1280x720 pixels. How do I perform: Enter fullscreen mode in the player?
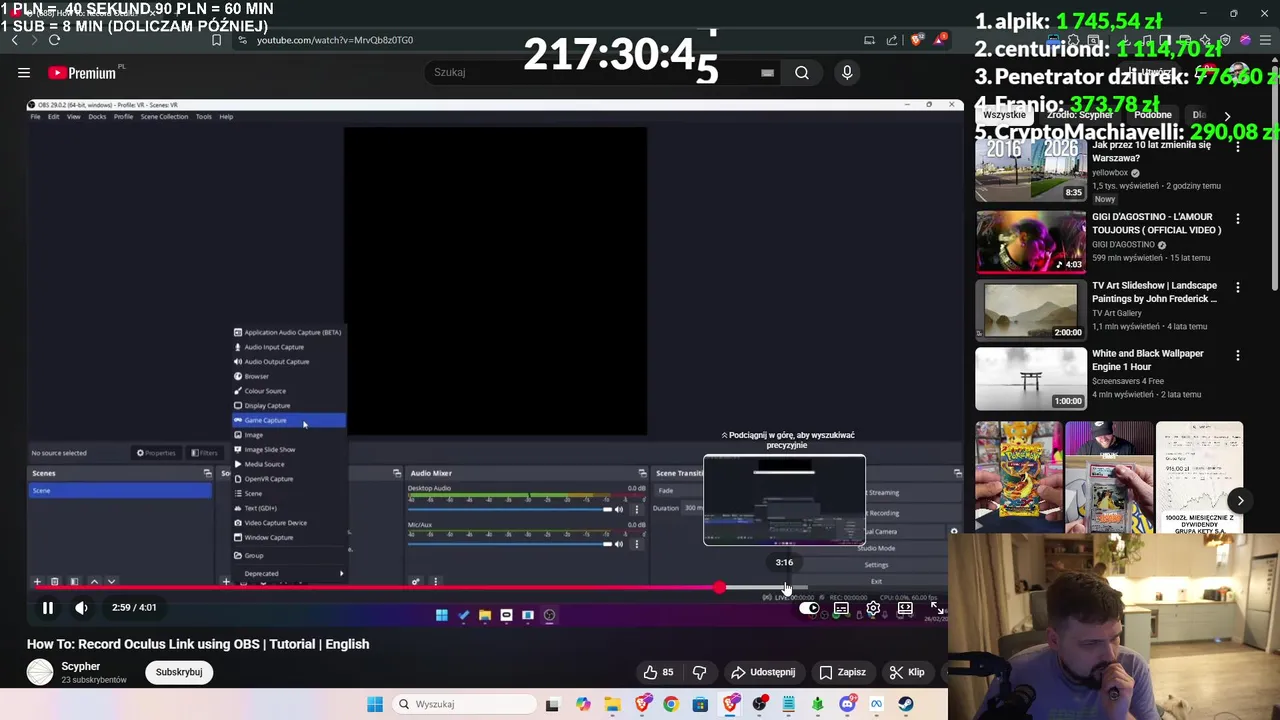[x=937, y=608]
